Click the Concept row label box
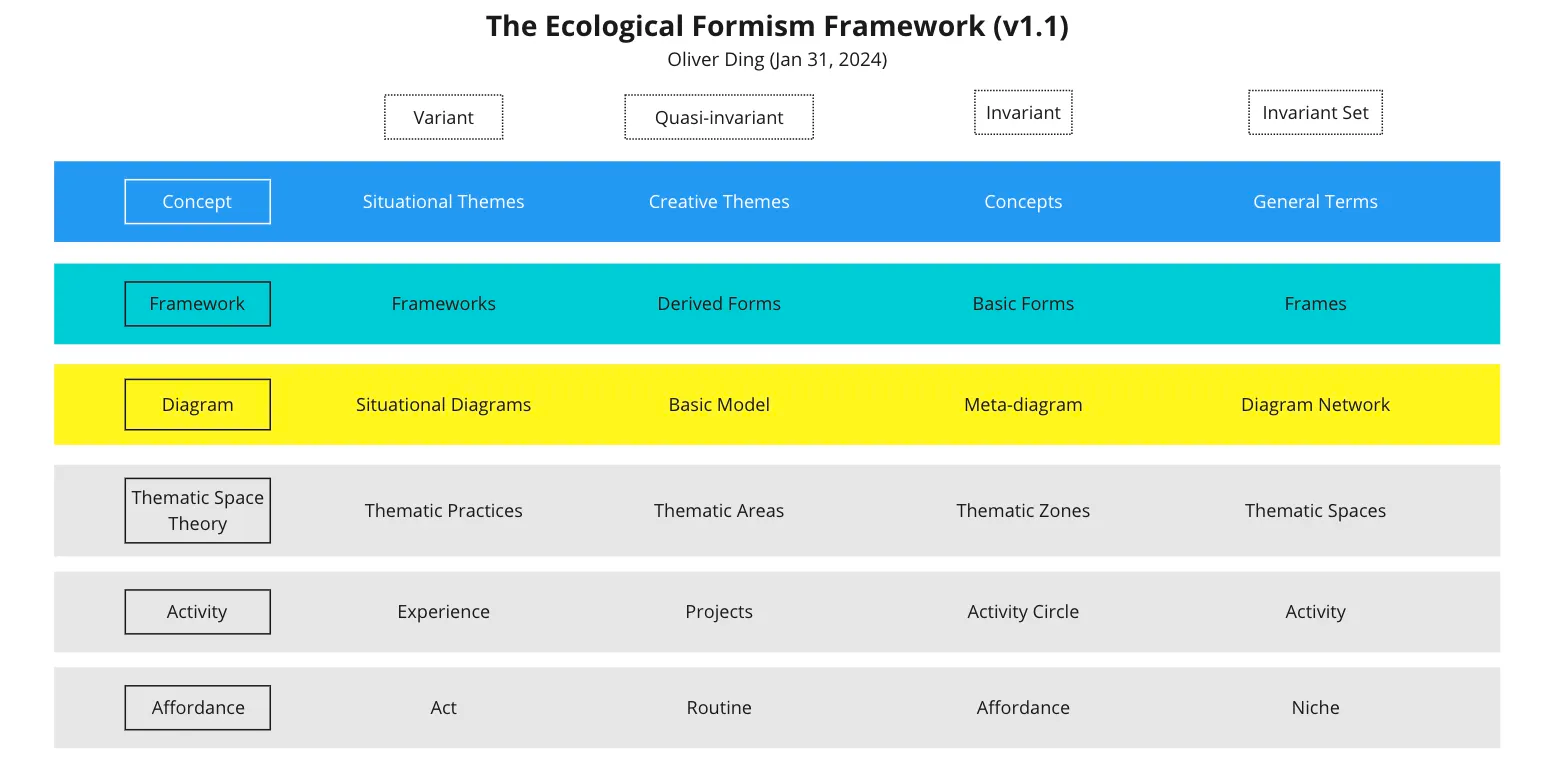1548x763 pixels. (x=197, y=201)
